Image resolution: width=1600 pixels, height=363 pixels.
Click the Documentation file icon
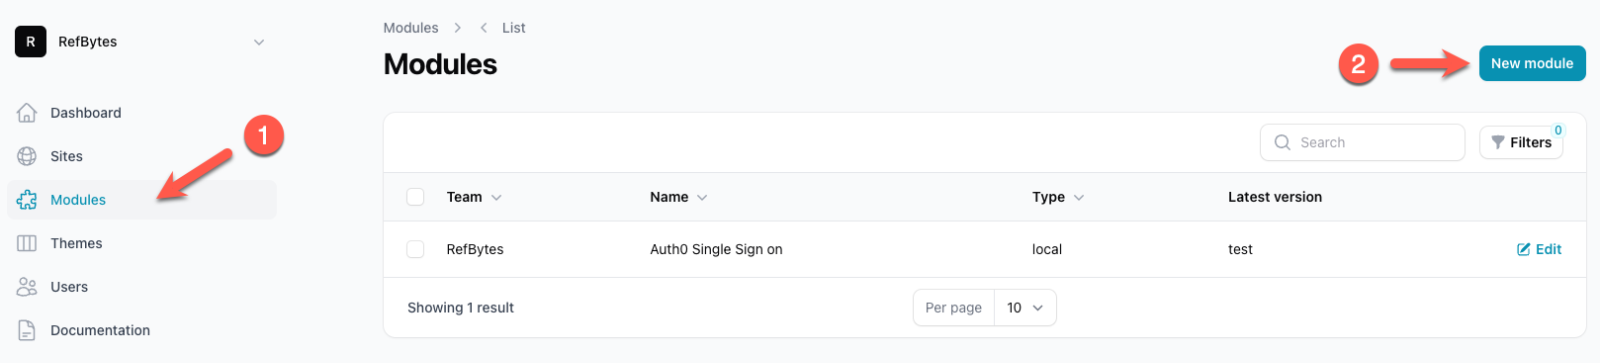pyautogui.click(x=27, y=330)
